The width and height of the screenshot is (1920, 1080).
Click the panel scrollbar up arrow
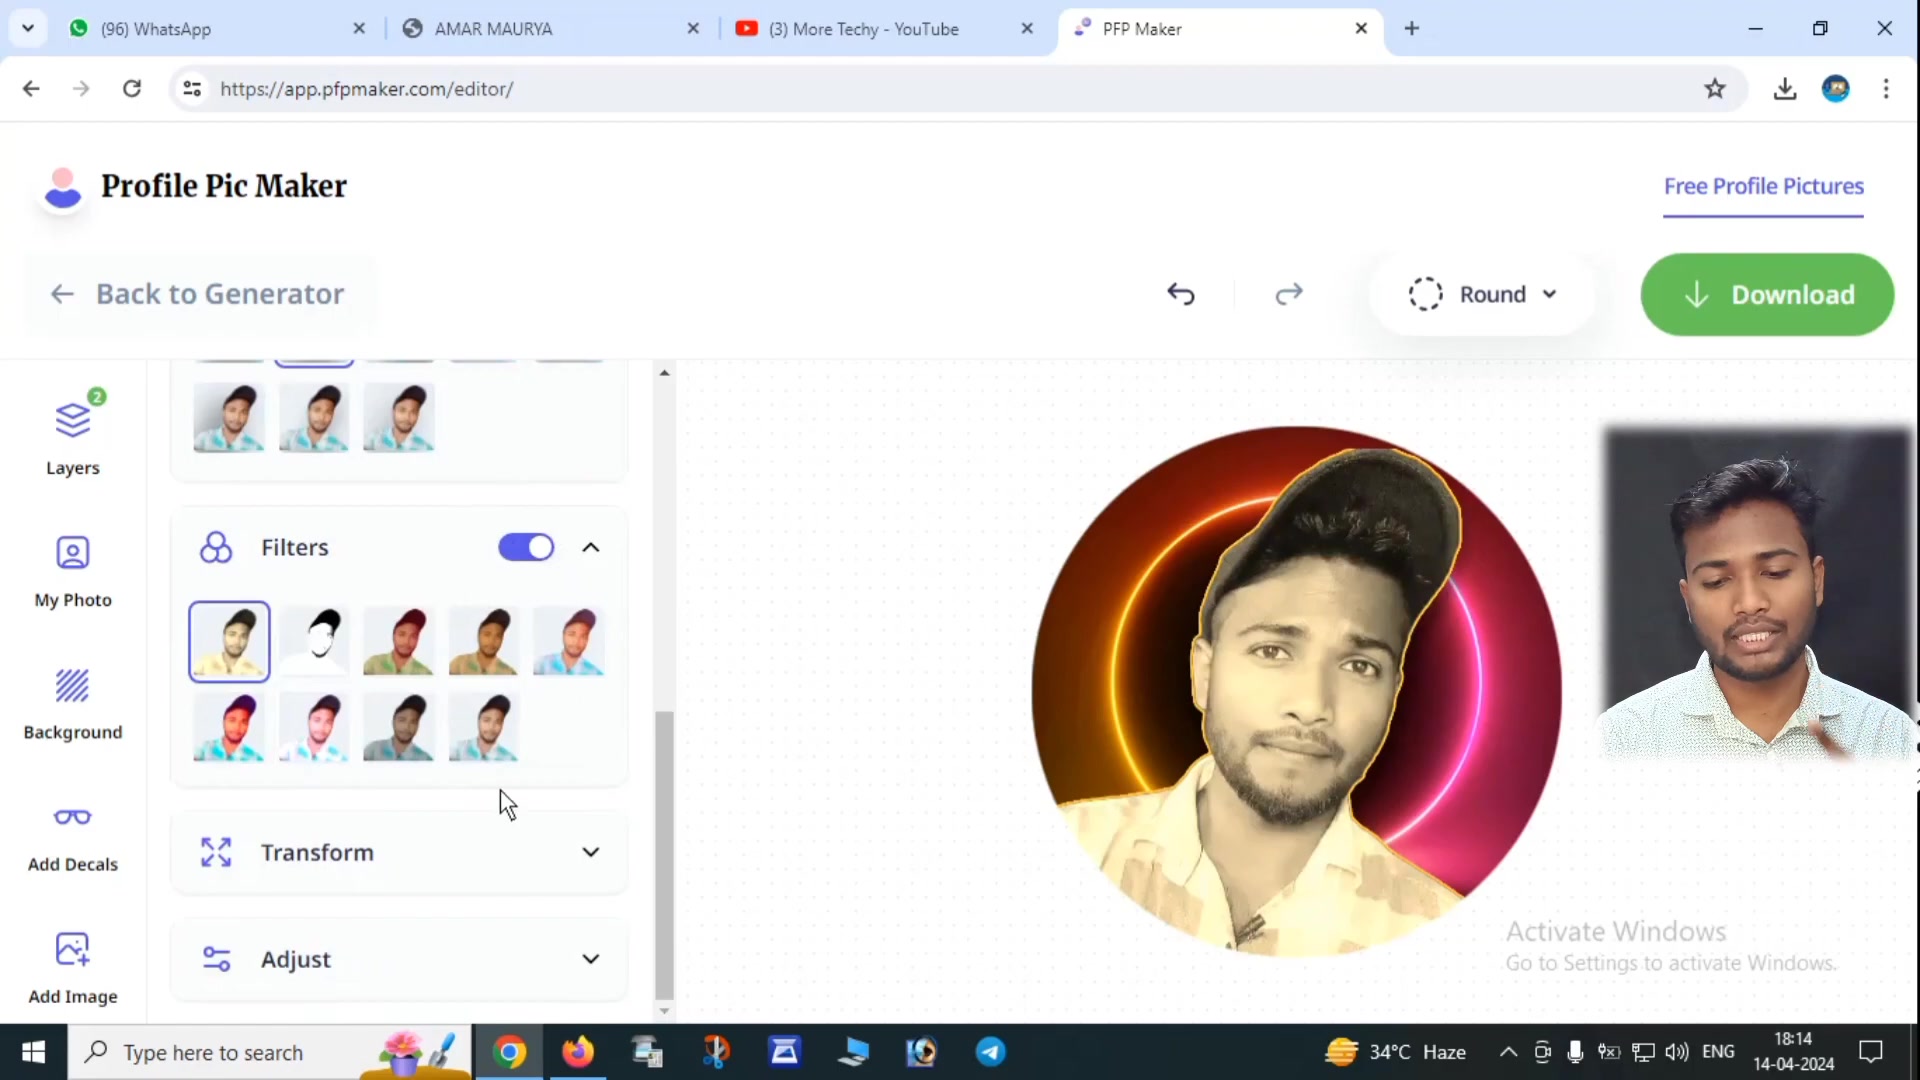pos(664,372)
